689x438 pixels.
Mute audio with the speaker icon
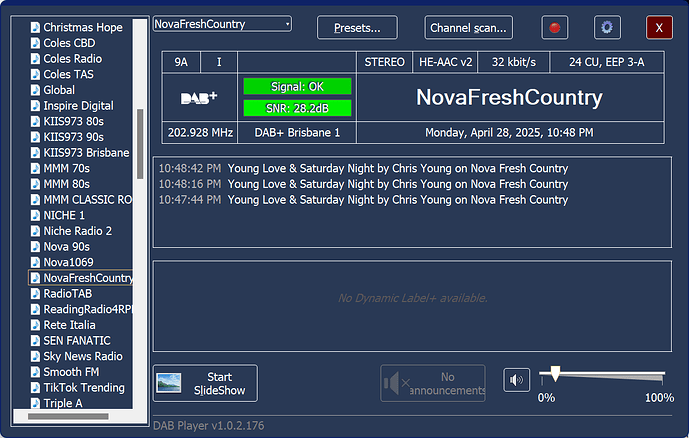coord(516,380)
